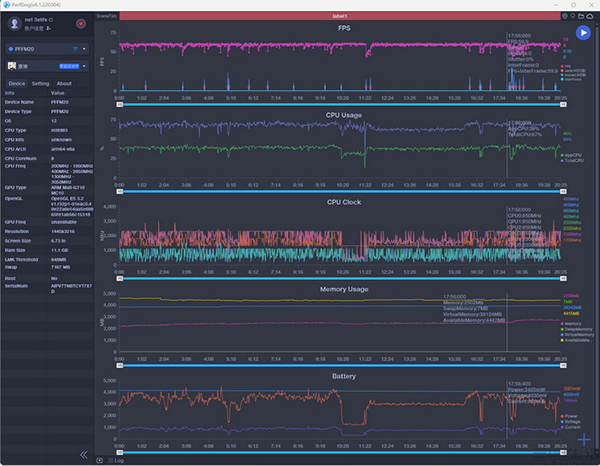Image resolution: width=600 pixels, height=466 pixels.
Task: Switch to the Setting tab
Action: (41, 83)
